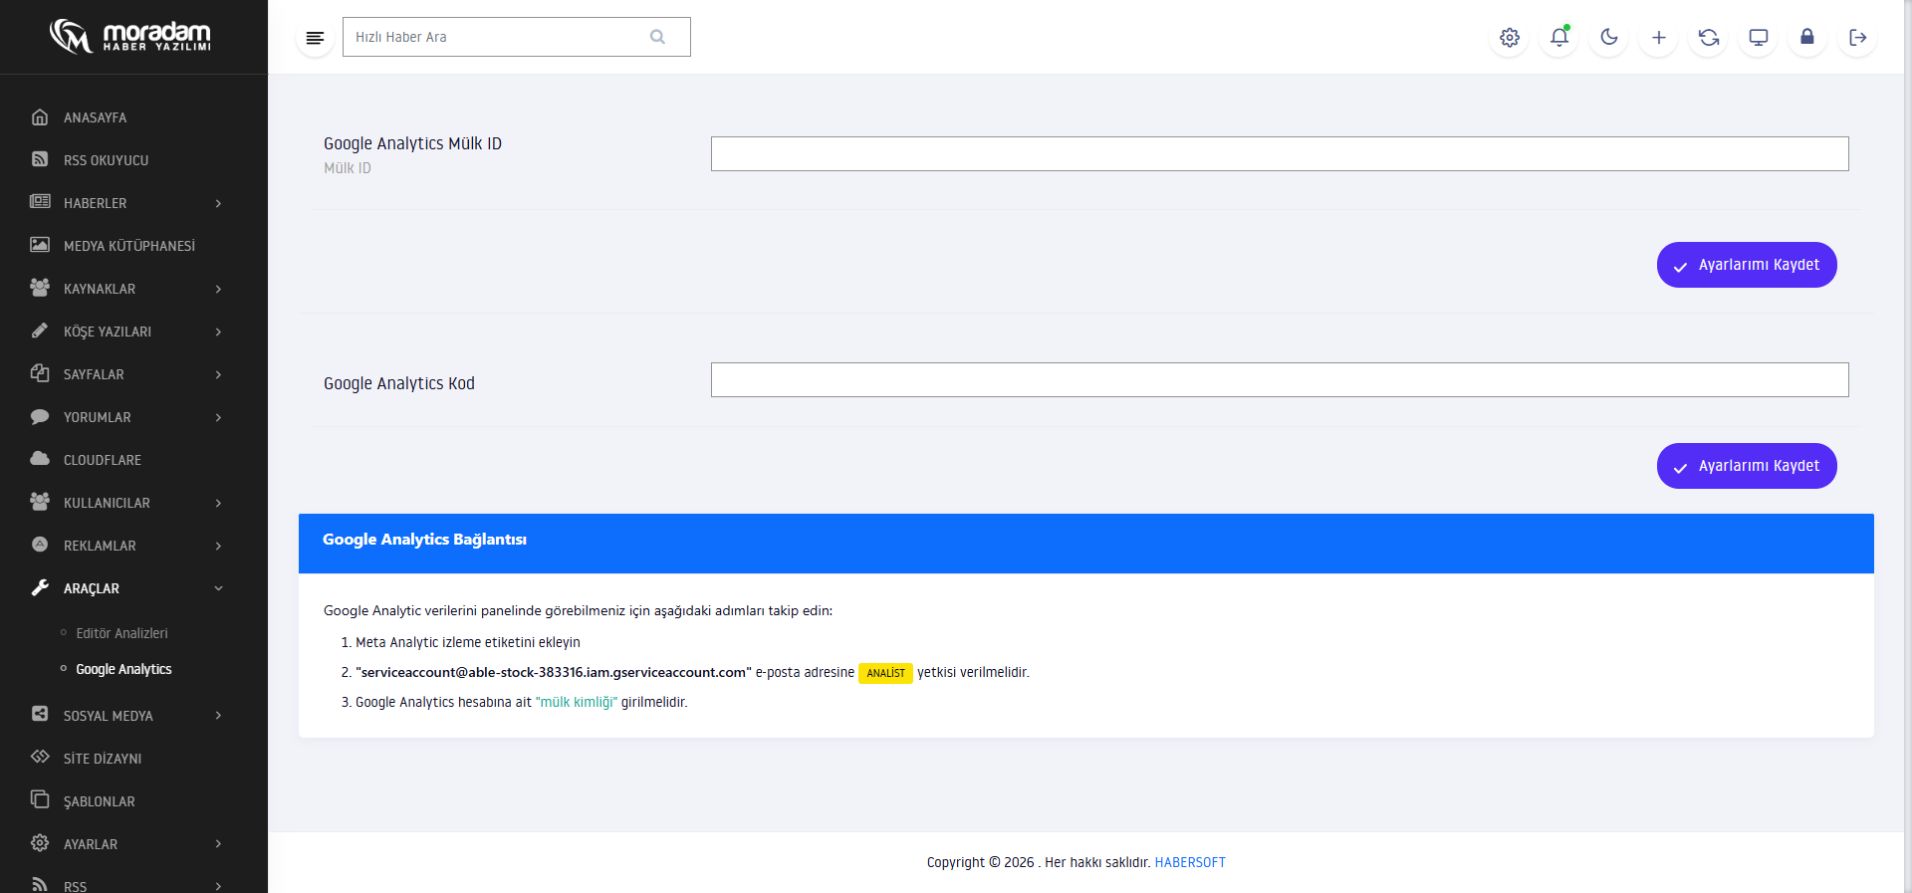Open SİTE DİZAYNI menu item
Image resolution: width=1912 pixels, height=893 pixels.
(x=102, y=758)
